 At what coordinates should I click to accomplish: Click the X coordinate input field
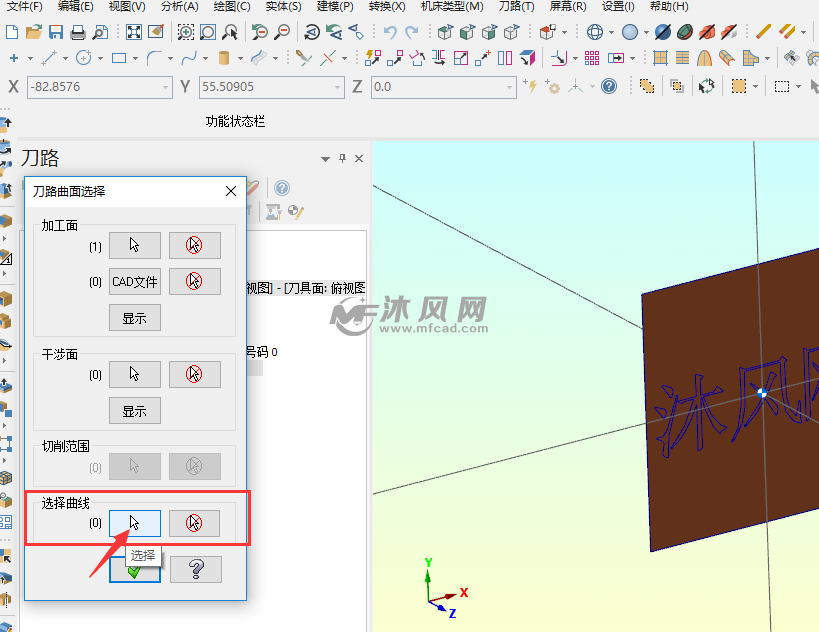pos(99,87)
